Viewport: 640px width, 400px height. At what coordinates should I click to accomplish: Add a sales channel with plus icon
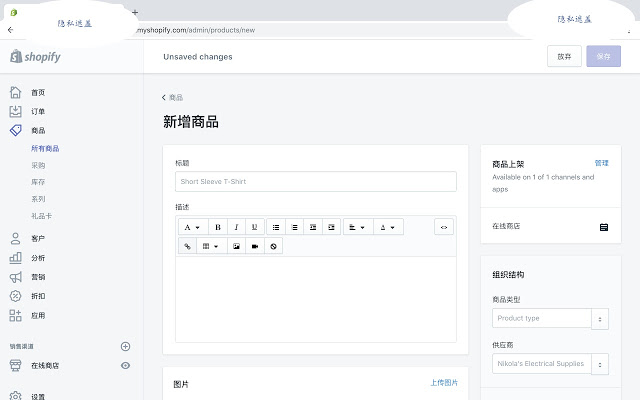[x=125, y=347]
